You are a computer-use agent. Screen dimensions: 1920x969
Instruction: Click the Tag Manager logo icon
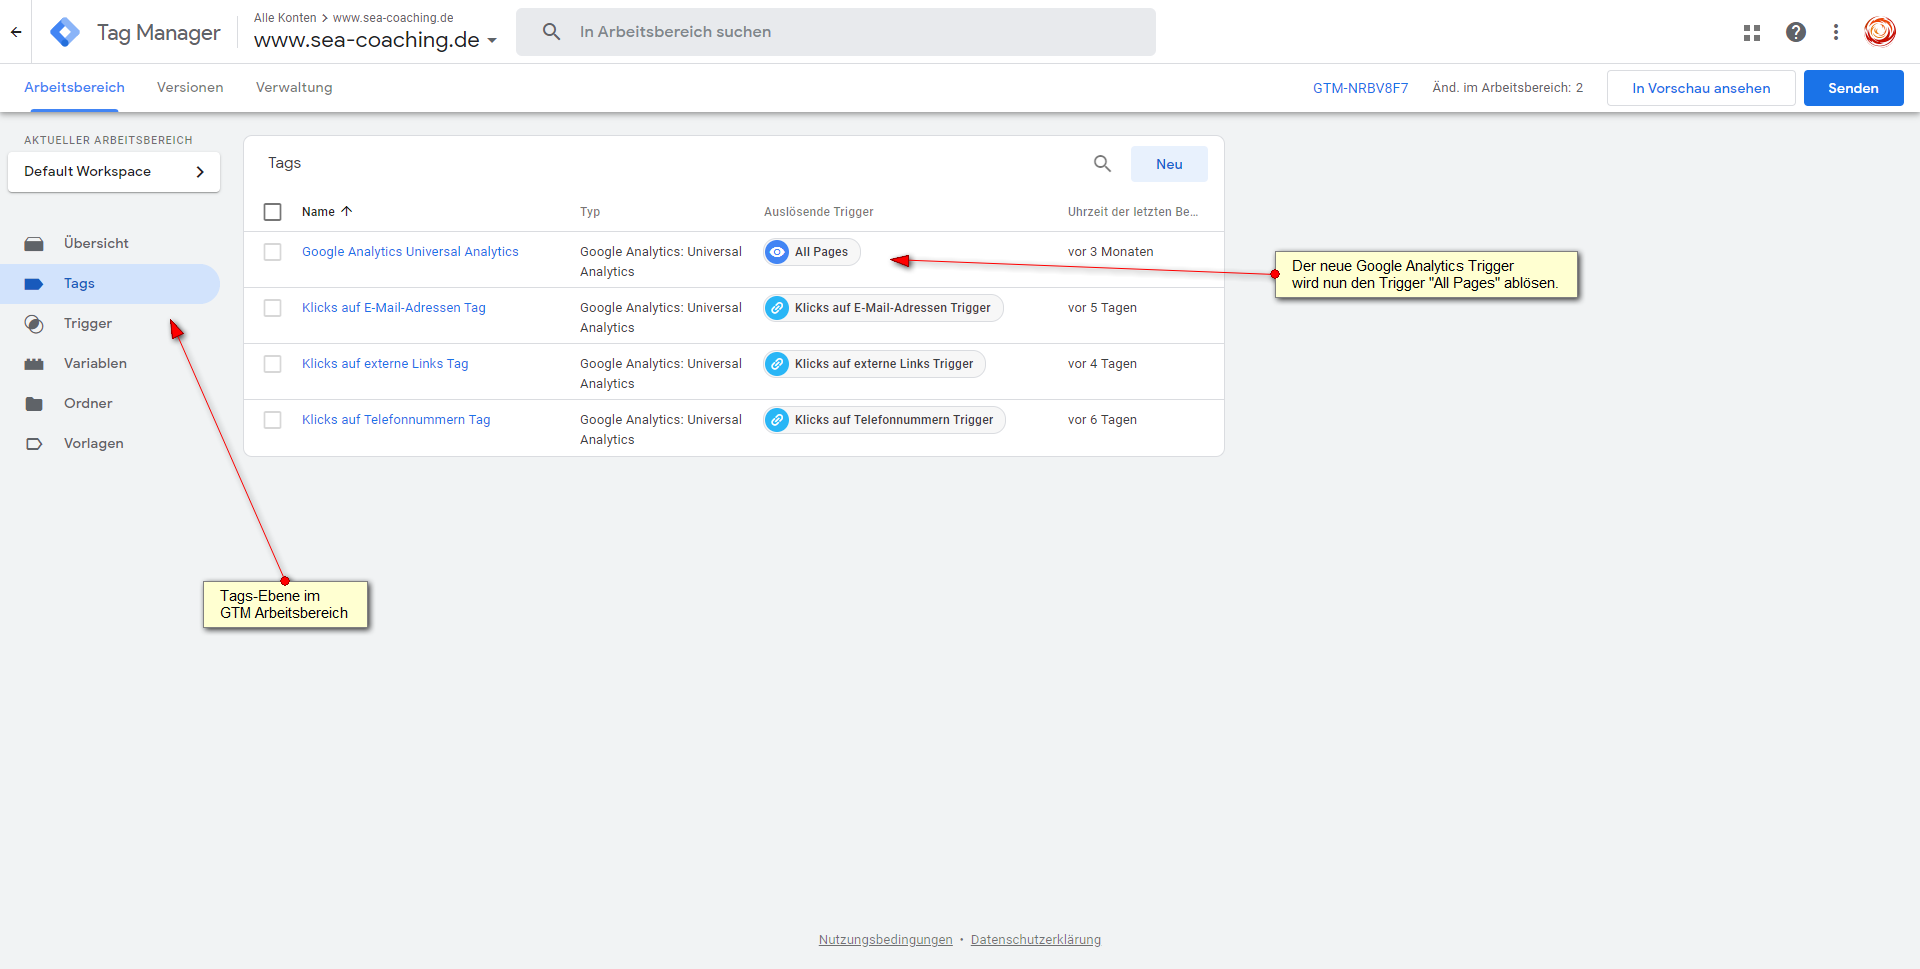coord(65,32)
